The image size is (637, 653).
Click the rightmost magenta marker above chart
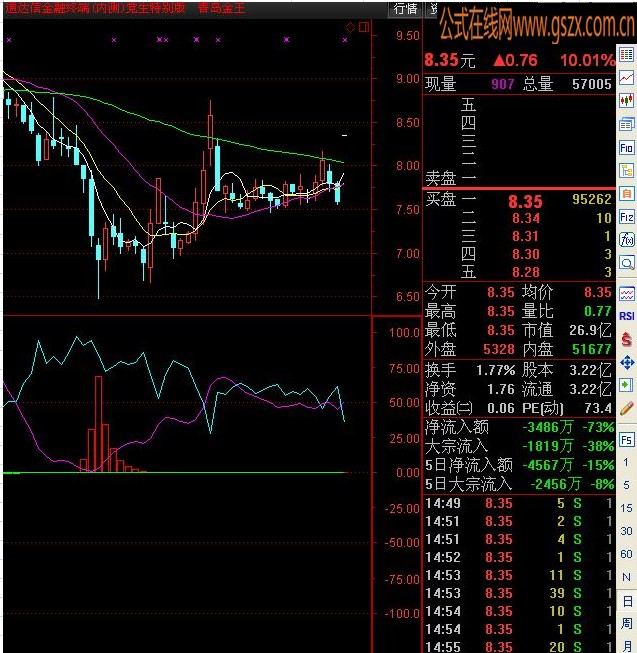tap(345, 40)
